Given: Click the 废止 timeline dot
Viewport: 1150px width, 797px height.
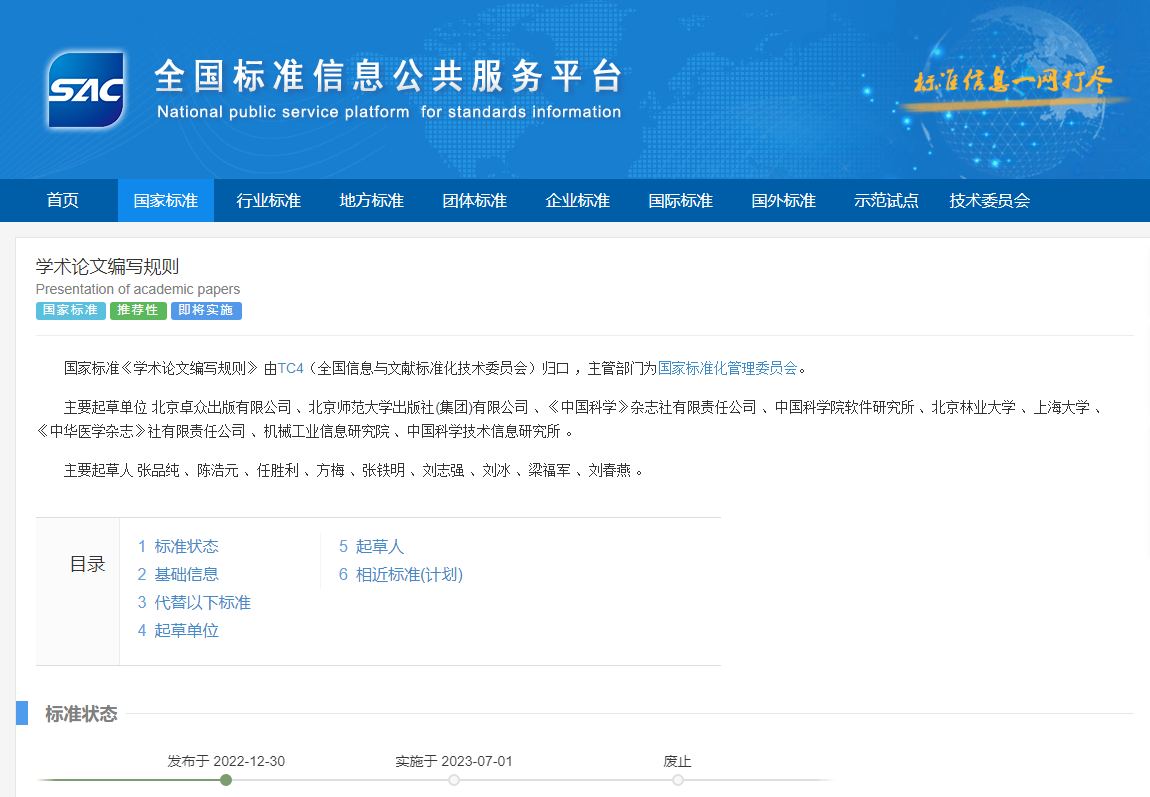Looking at the screenshot, I should click(x=678, y=780).
